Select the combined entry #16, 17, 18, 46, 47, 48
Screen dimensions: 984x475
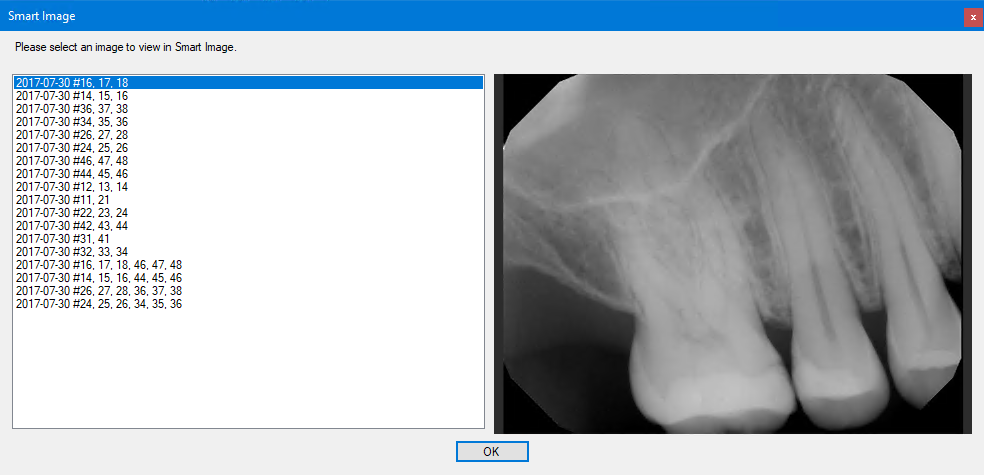point(99,265)
